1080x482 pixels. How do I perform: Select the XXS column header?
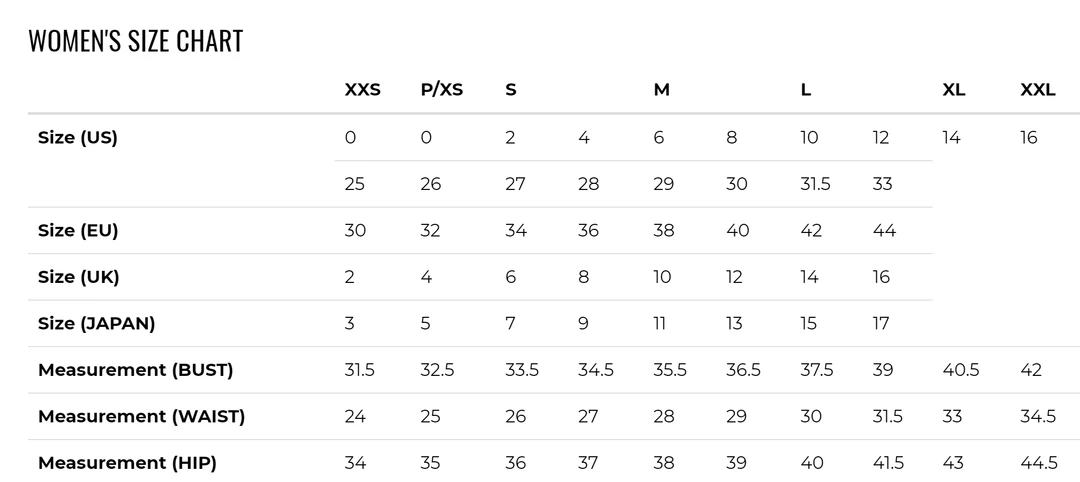362,90
